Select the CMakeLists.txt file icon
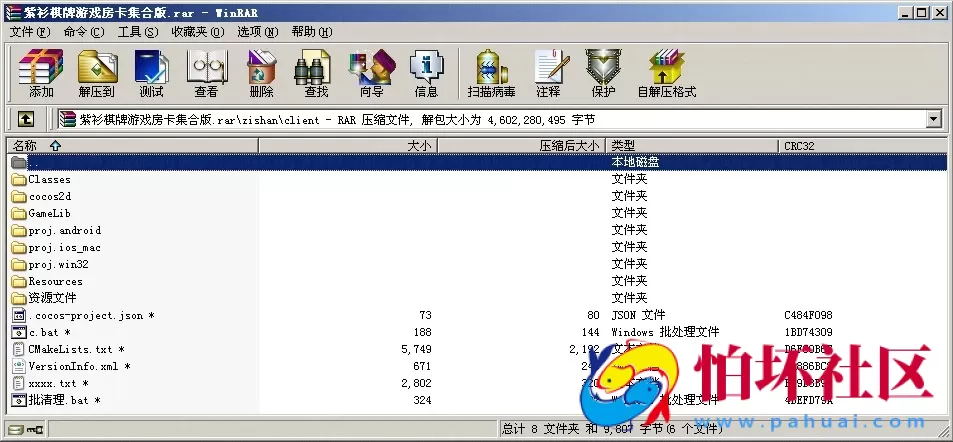953x442 pixels. [19, 350]
